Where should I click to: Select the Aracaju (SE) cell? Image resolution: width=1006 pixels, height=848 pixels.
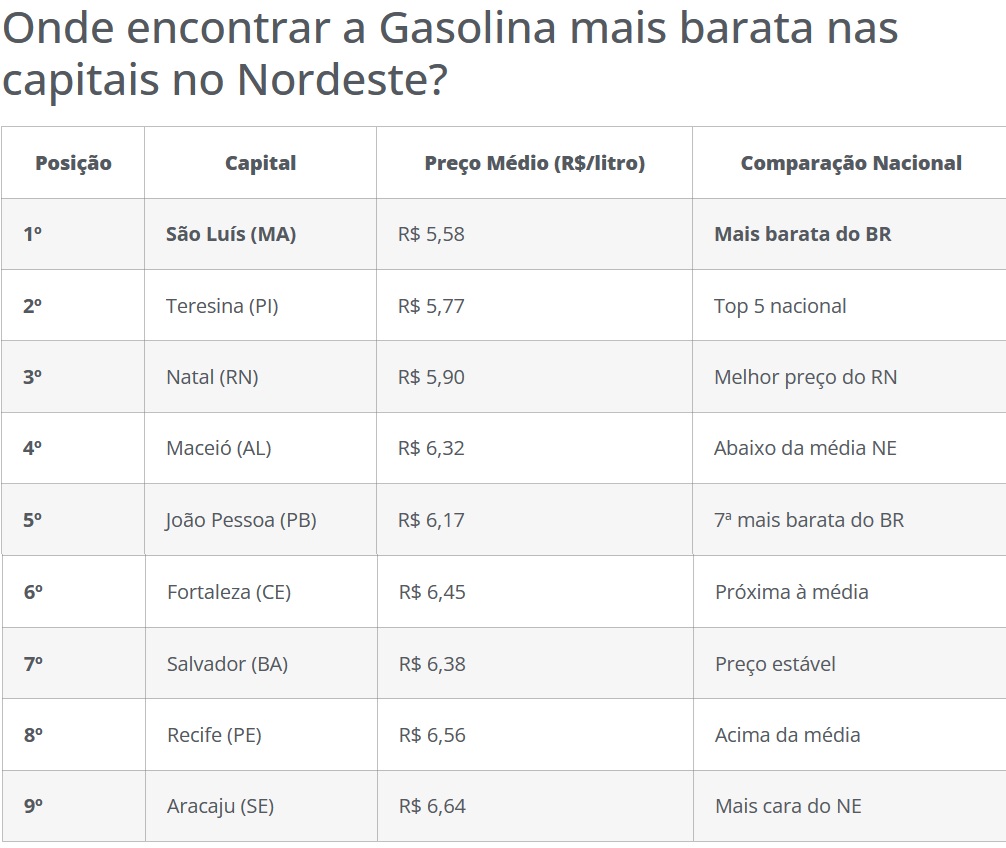220,806
